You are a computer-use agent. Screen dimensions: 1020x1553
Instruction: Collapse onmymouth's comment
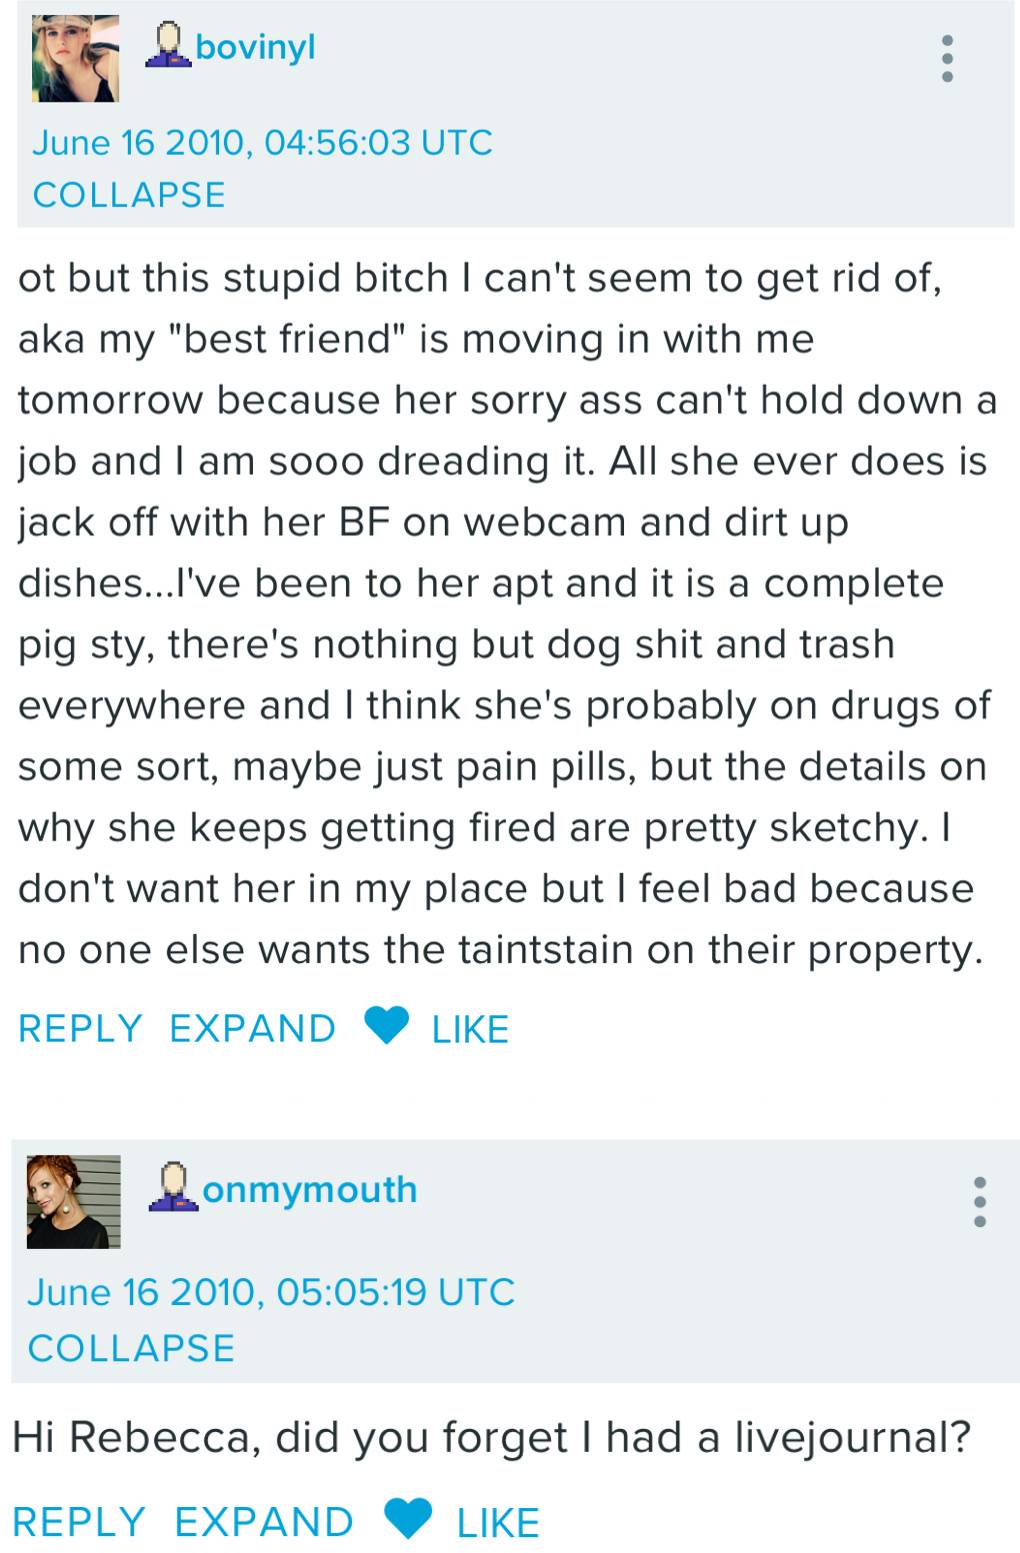point(131,1348)
